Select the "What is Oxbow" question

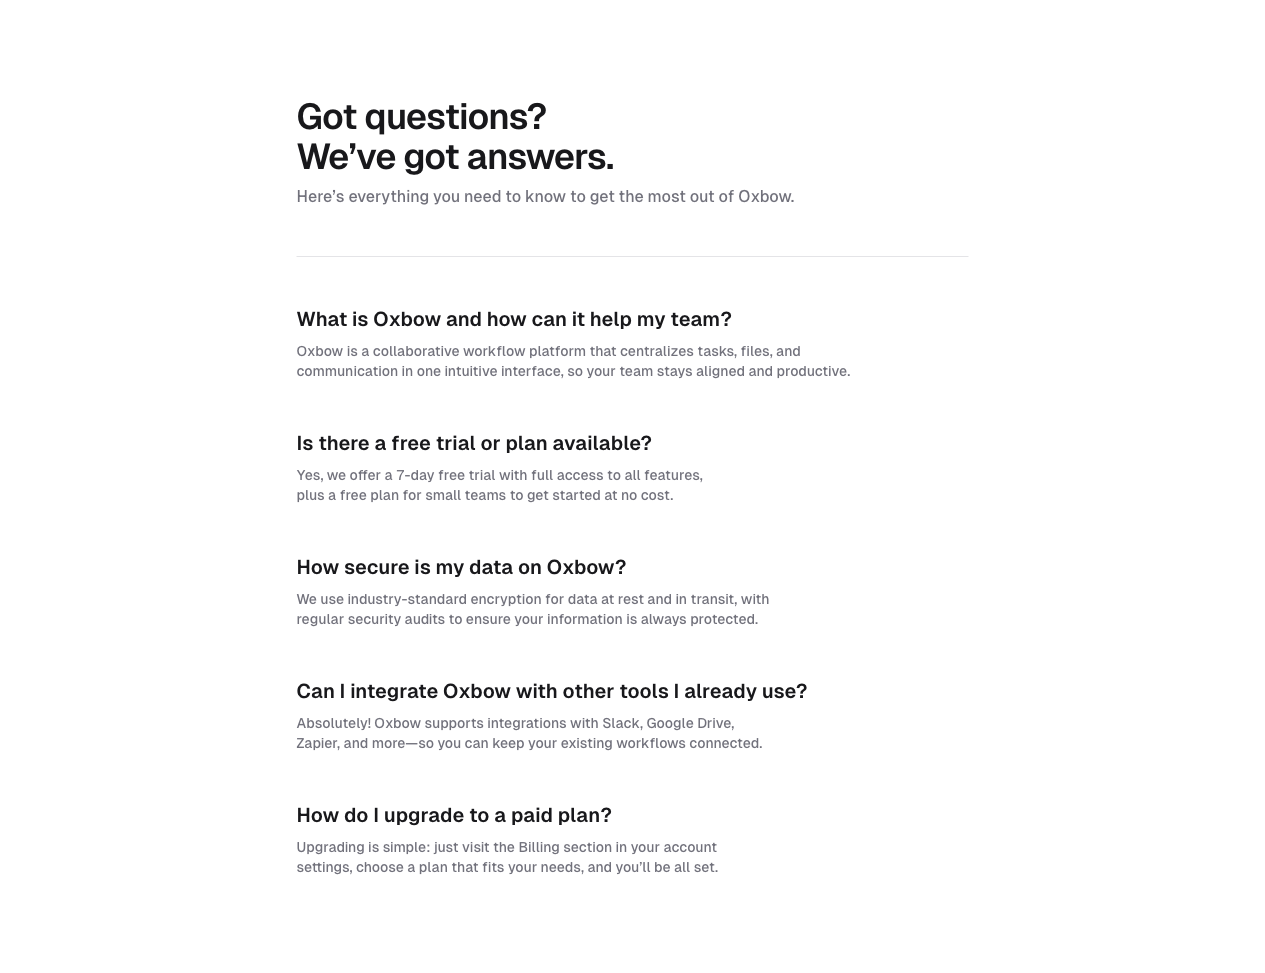click(x=513, y=319)
